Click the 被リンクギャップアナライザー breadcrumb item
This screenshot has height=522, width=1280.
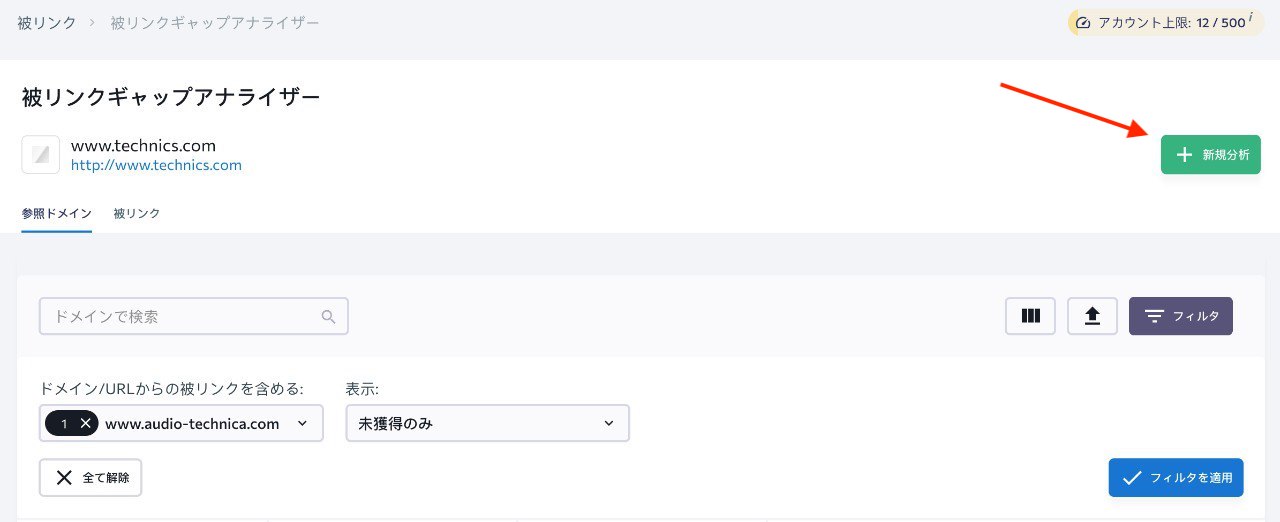[215, 22]
